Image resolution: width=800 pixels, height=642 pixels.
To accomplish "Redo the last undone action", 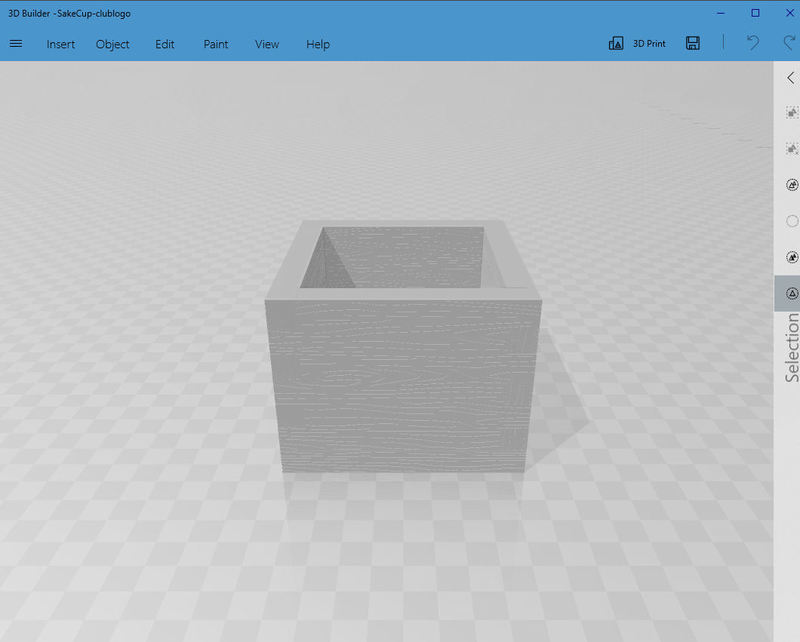I will coord(790,43).
